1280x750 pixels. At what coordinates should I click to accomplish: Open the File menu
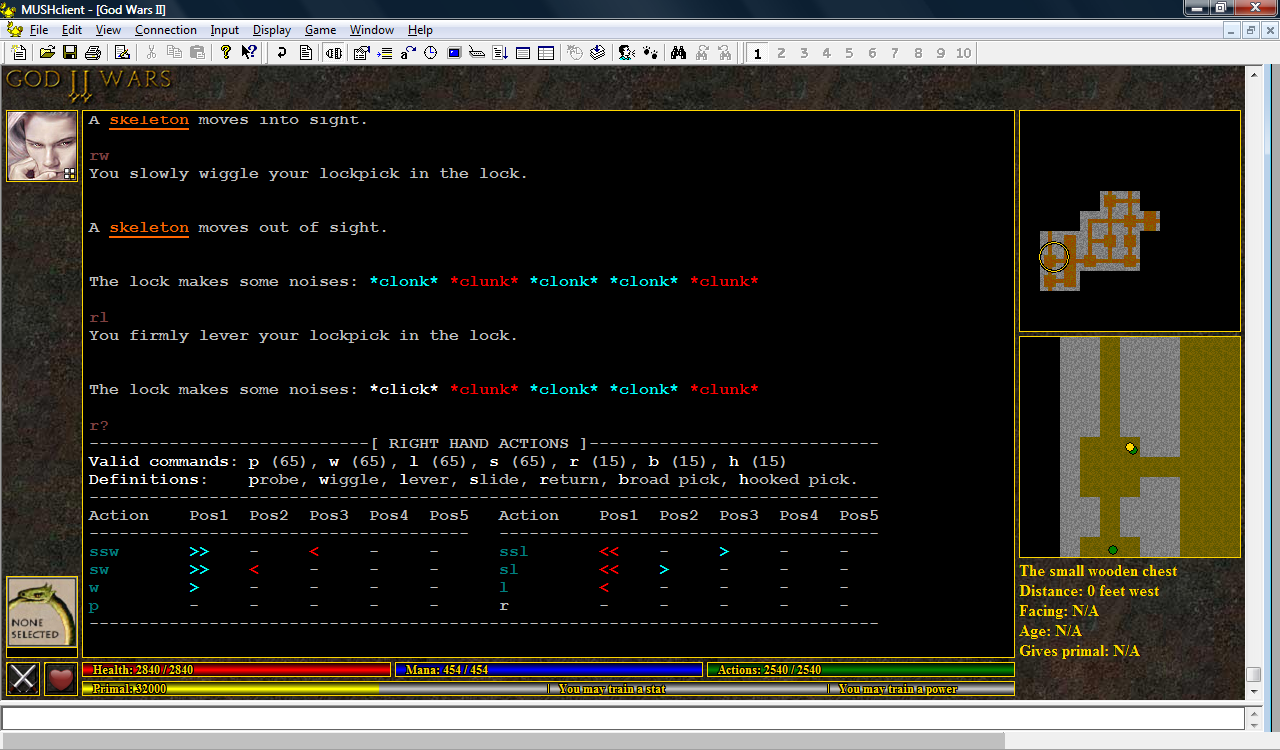pos(39,30)
